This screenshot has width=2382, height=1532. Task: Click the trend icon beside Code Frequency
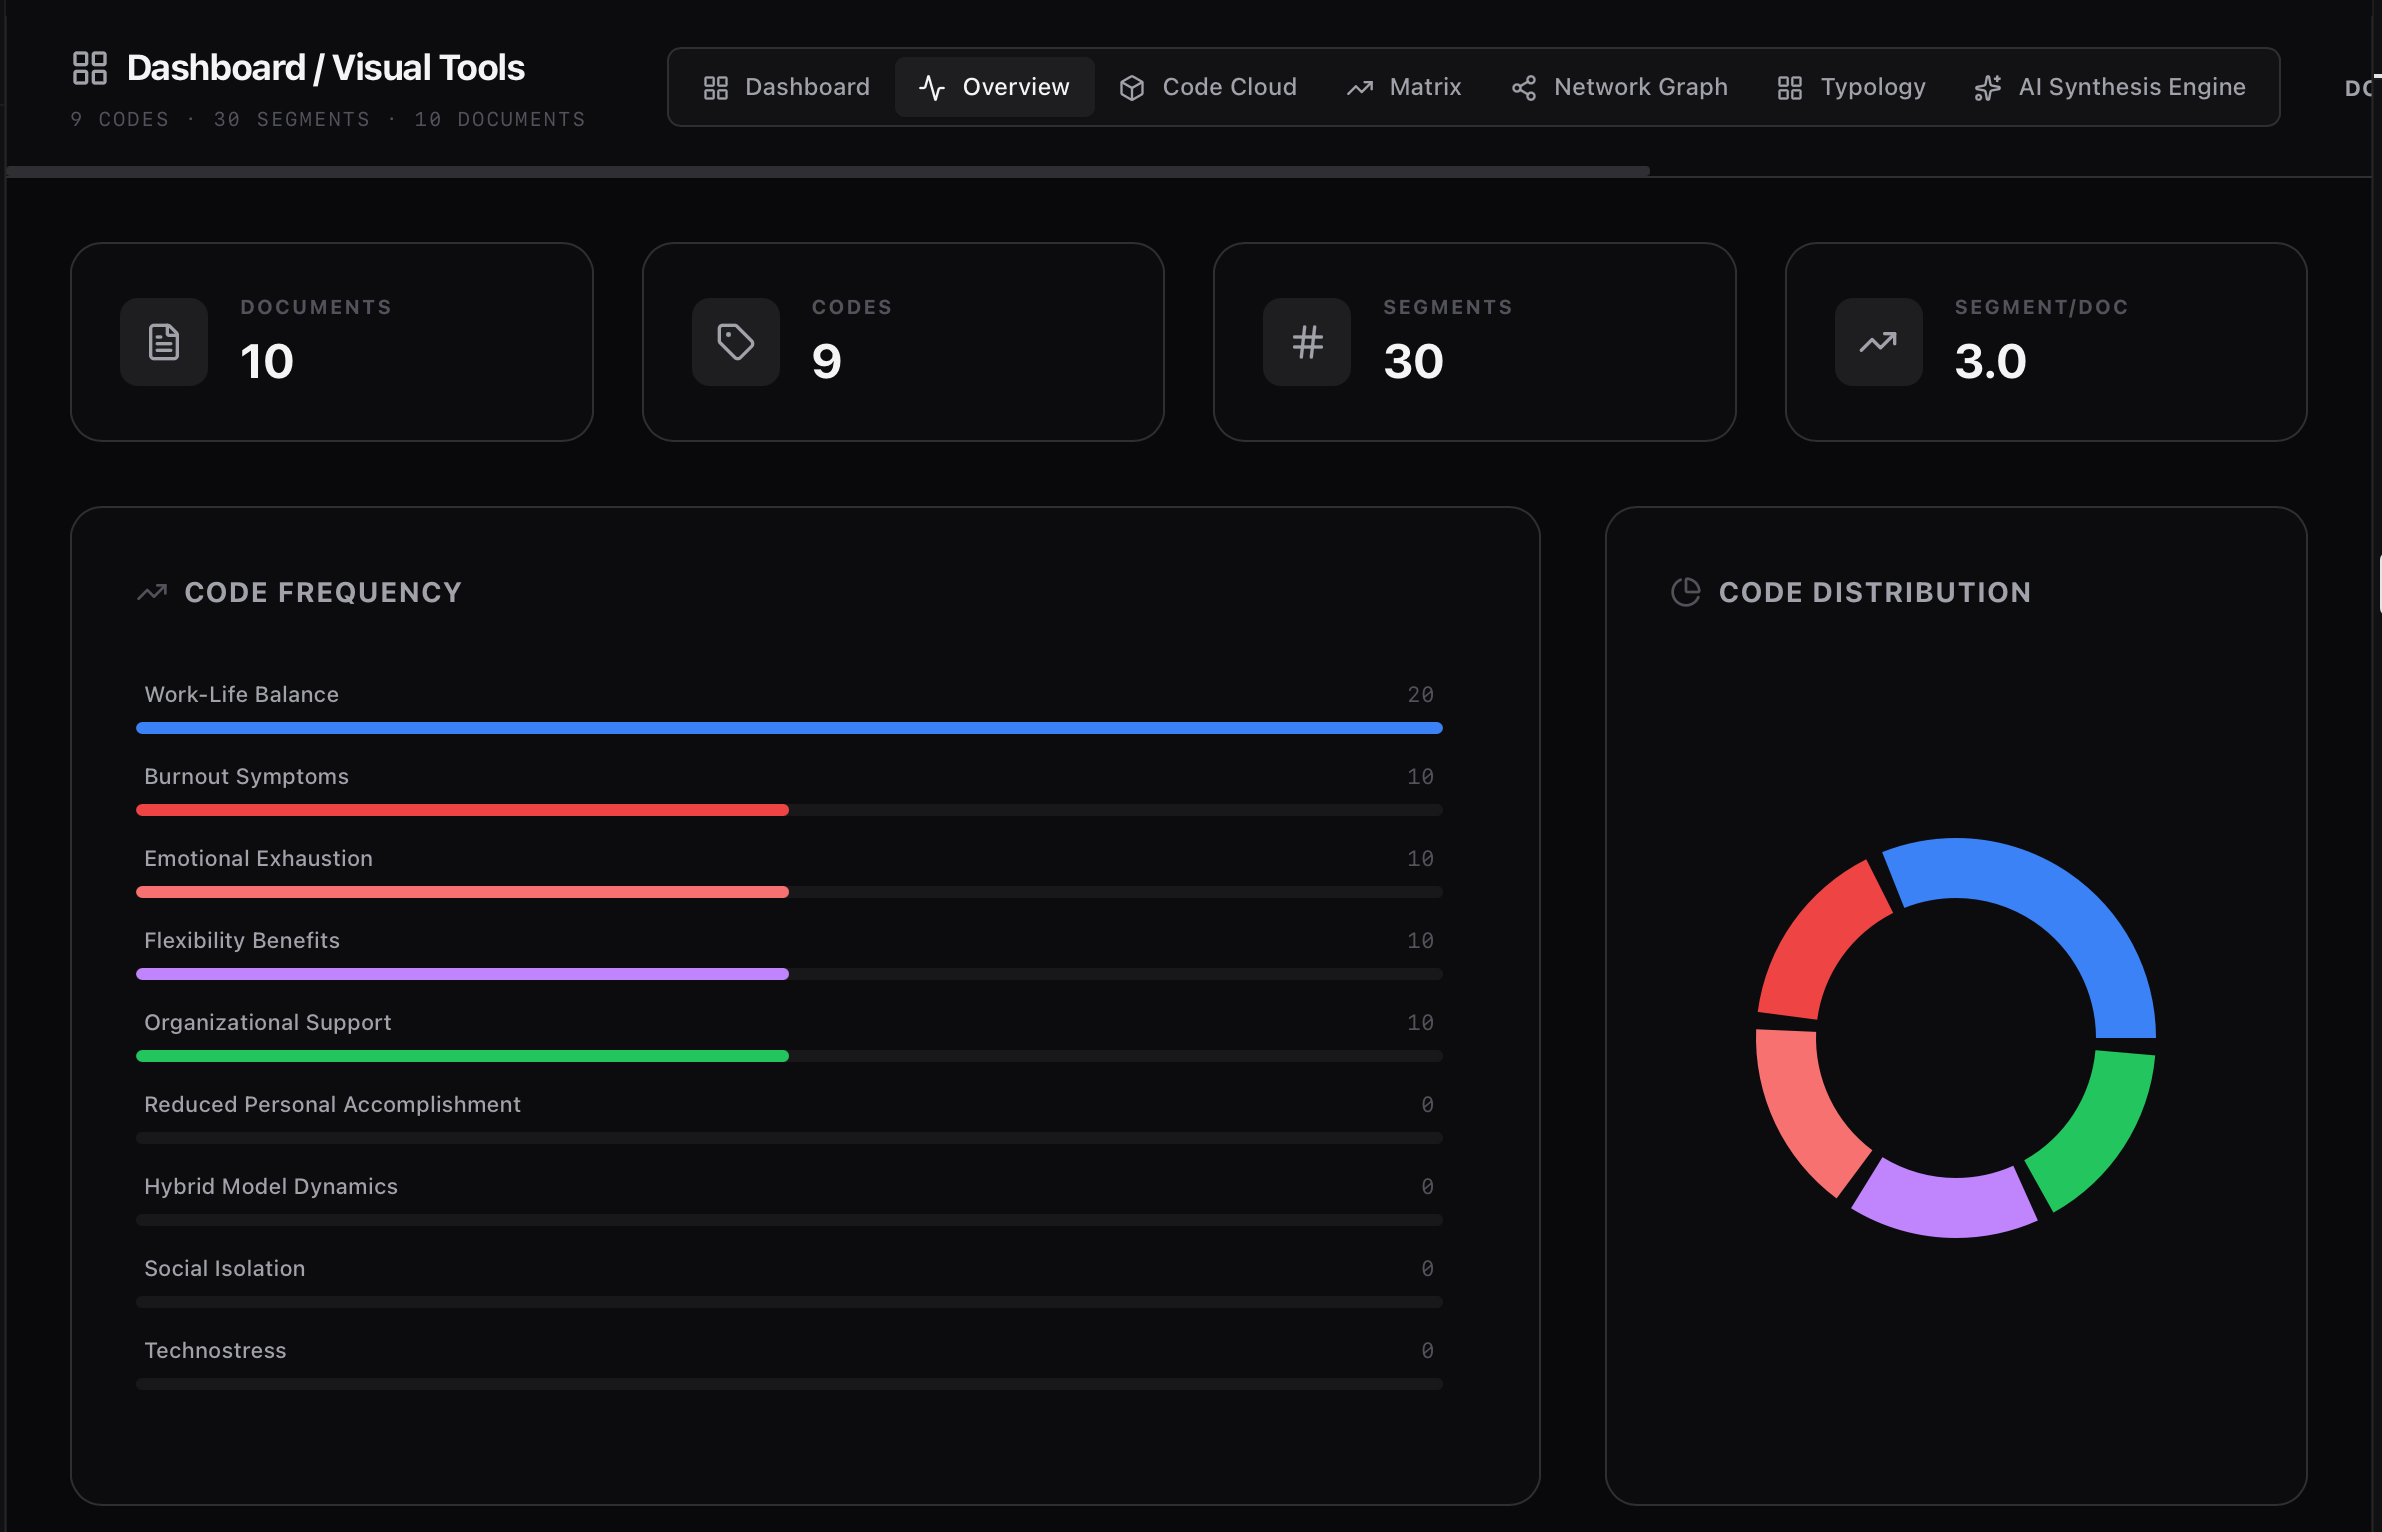[152, 592]
